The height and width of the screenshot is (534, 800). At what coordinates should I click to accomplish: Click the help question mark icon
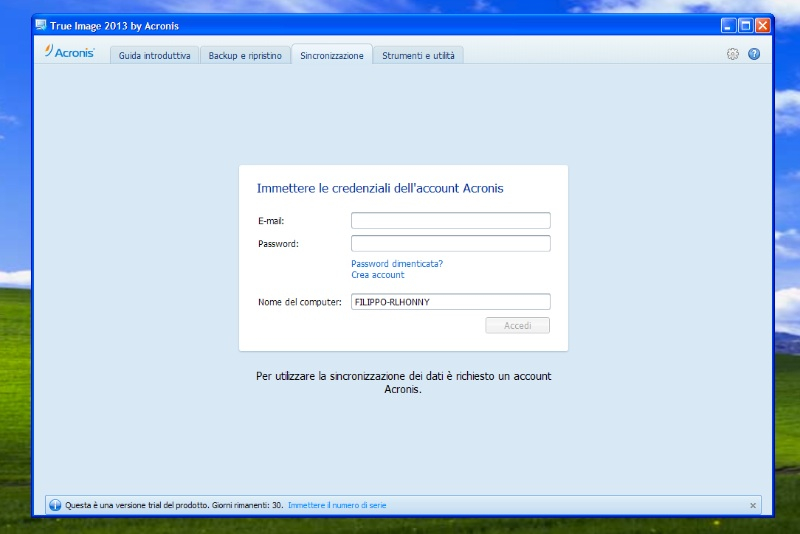pos(754,54)
